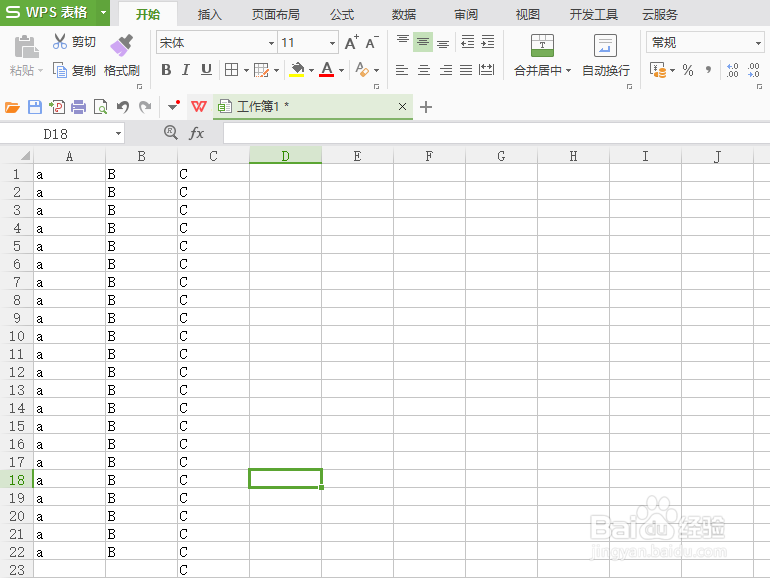The height and width of the screenshot is (578, 770).
Task: Expand the 合并居中 dropdown arrow
Action: [569, 71]
